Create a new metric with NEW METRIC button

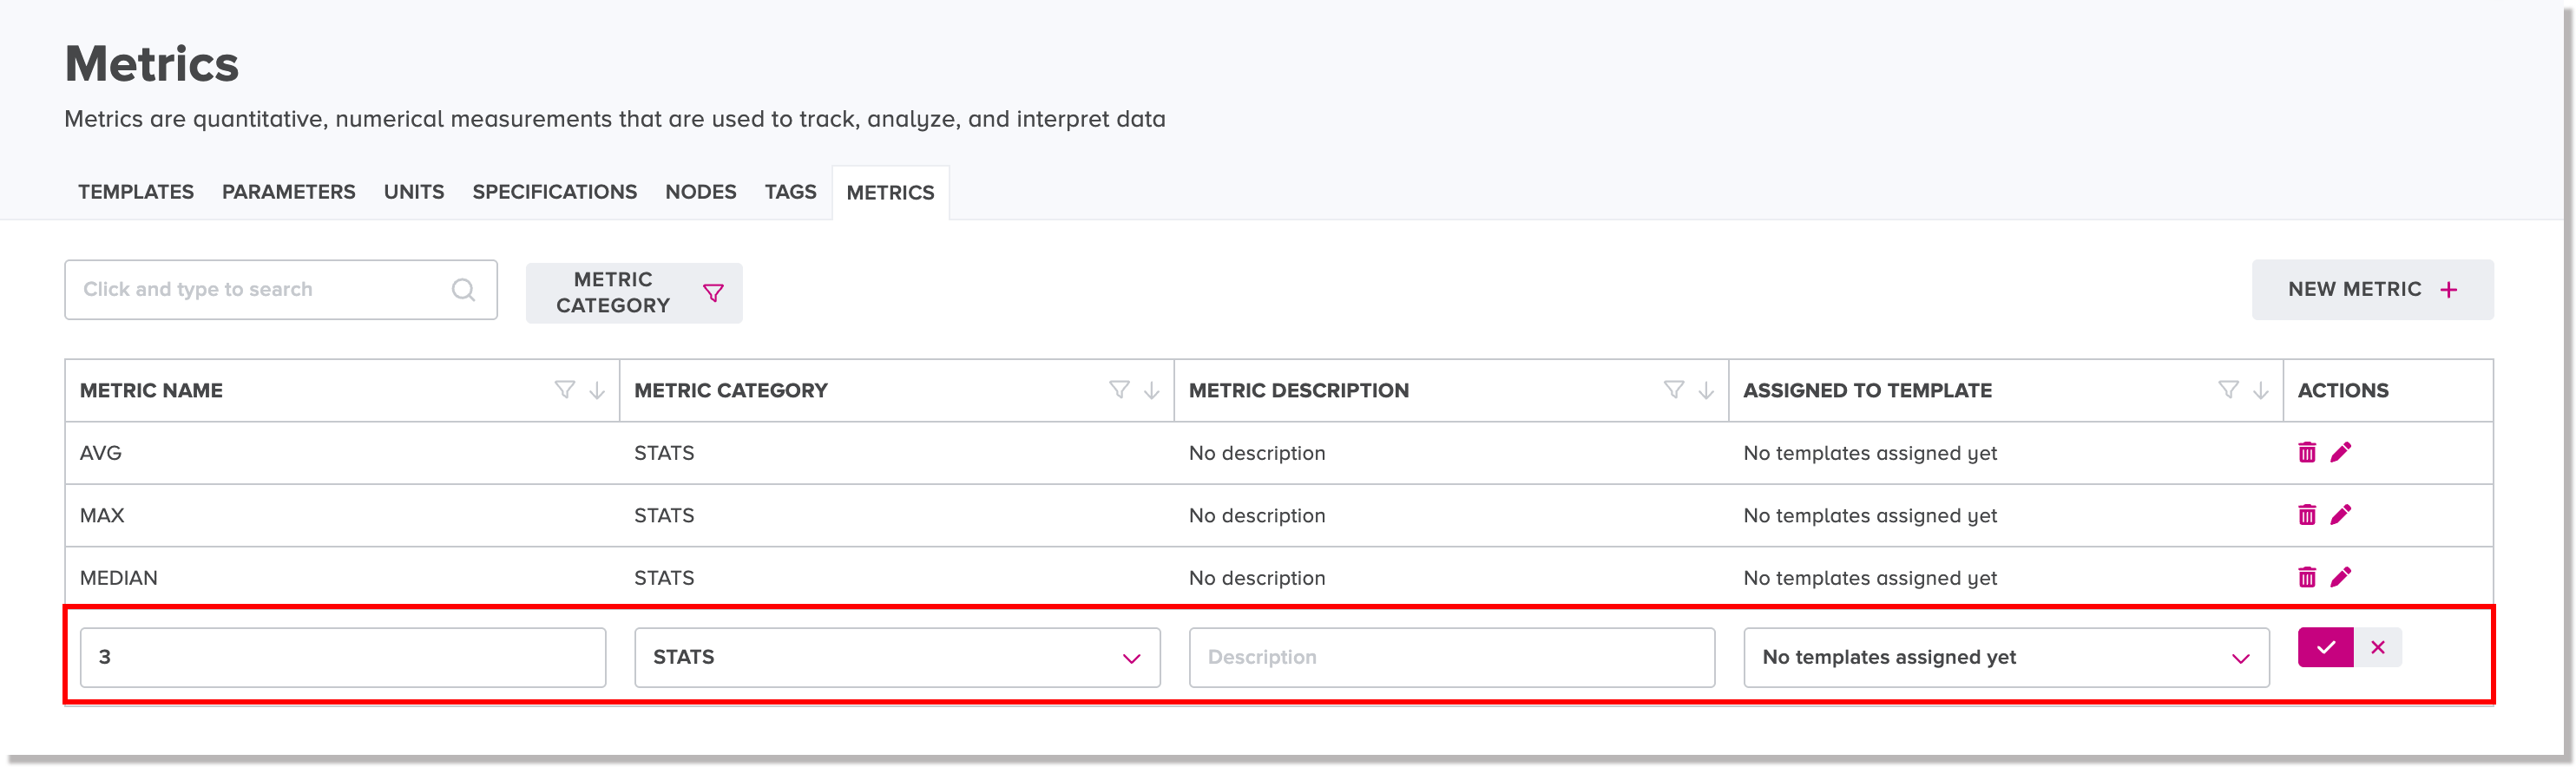click(2372, 290)
